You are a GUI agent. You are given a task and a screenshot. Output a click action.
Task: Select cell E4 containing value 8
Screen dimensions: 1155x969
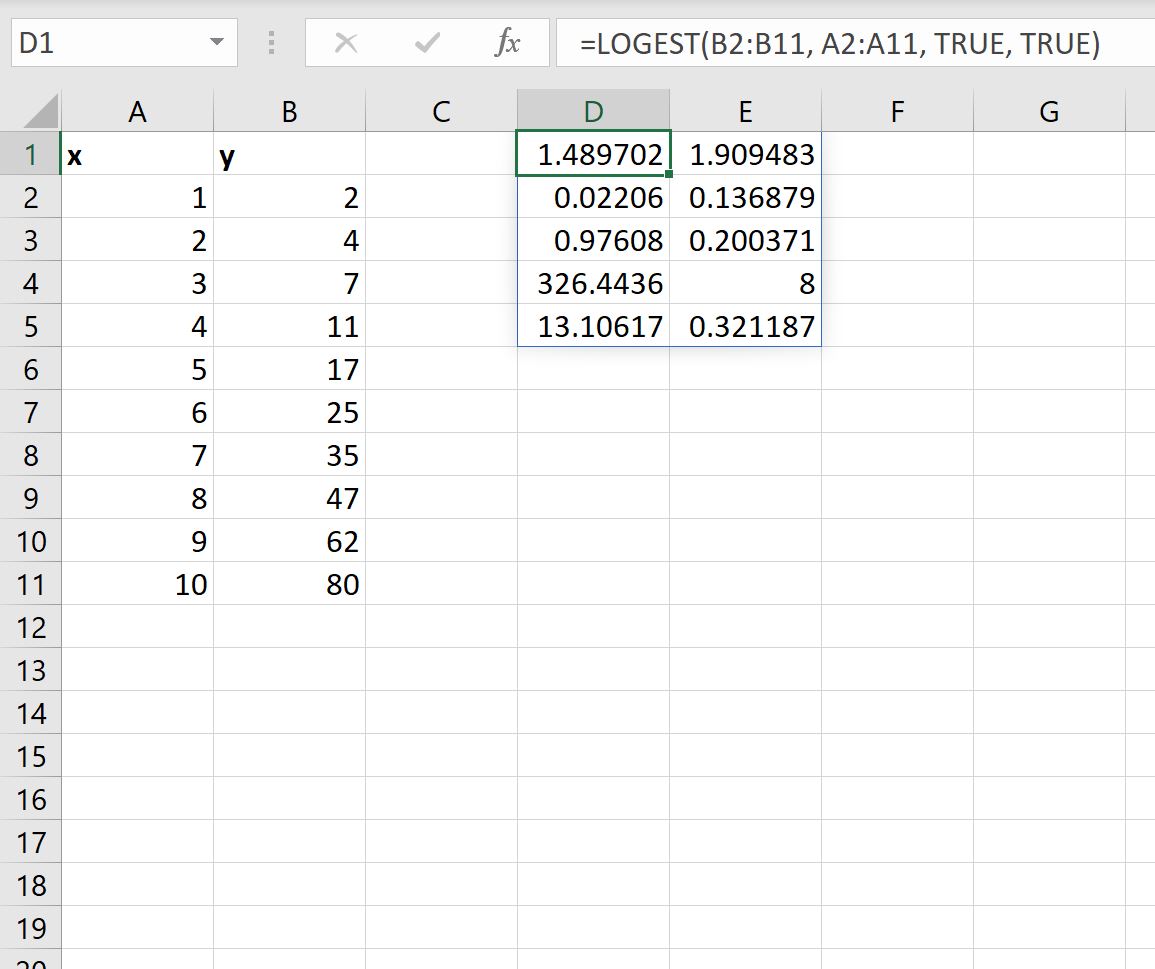(x=745, y=283)
